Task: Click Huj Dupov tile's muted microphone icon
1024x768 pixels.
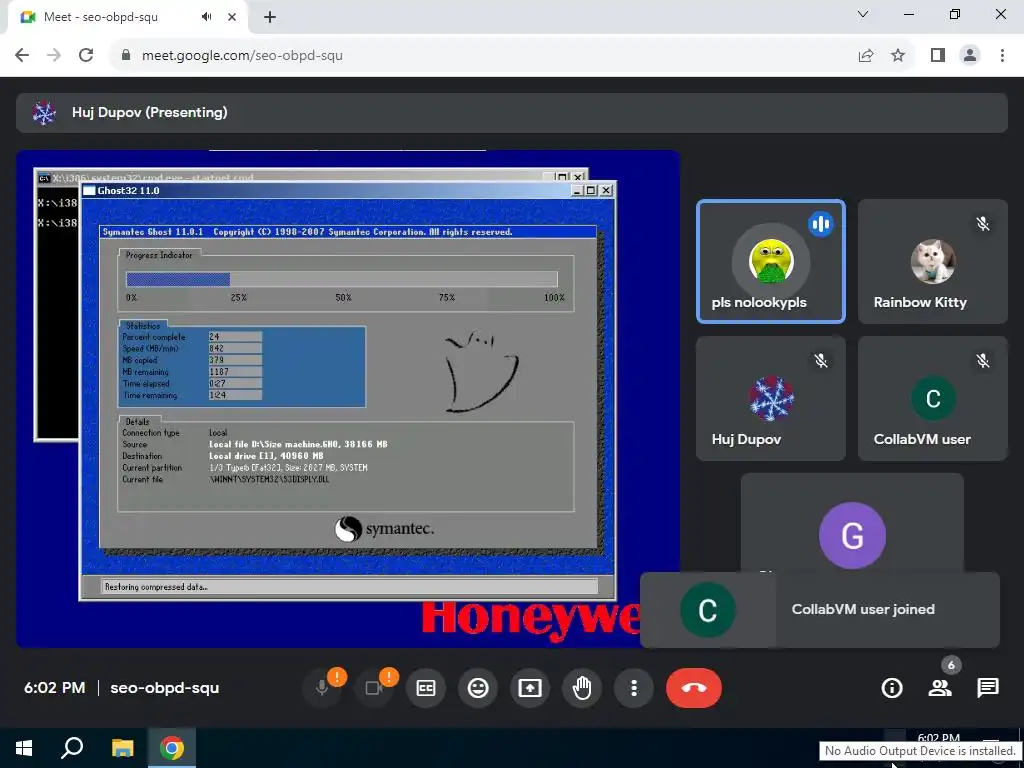Action: point(821,360)
